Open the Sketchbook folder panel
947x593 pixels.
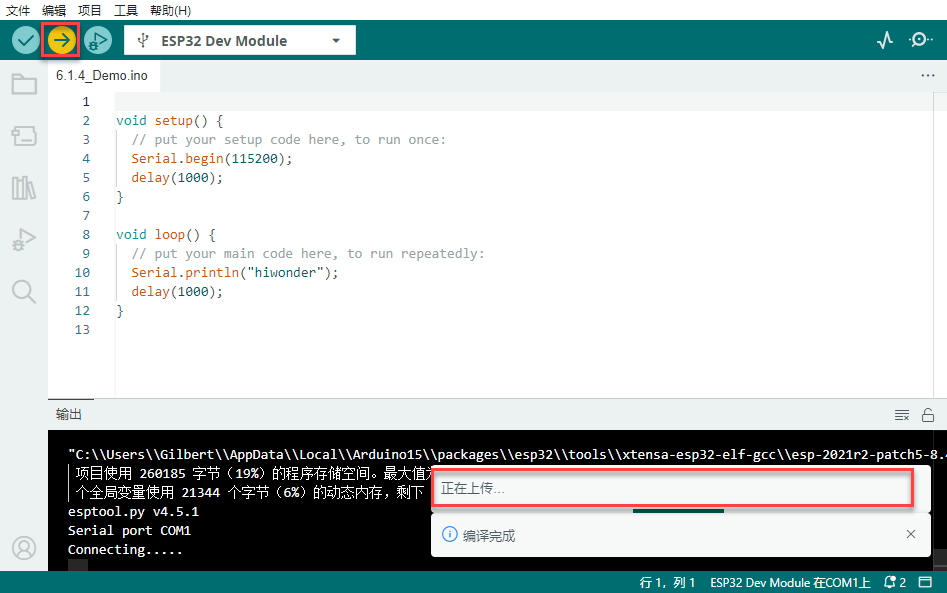point(24,84)
